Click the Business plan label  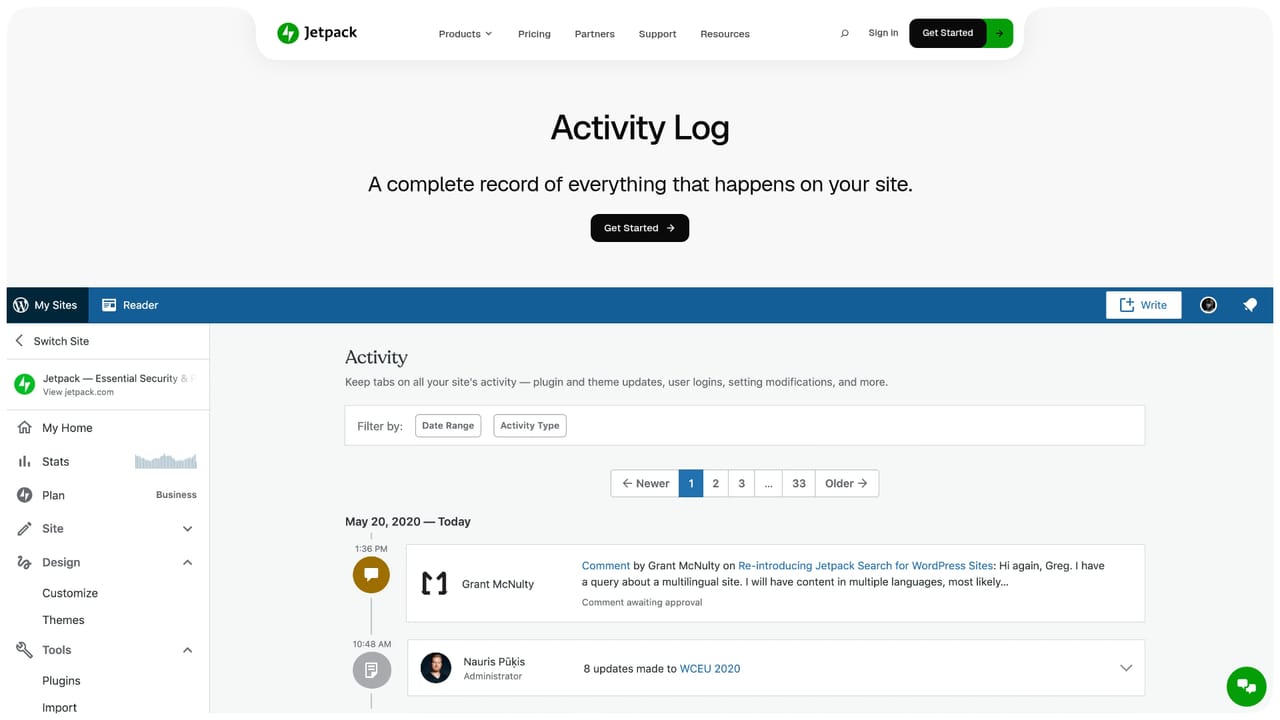tap(176, 495)
